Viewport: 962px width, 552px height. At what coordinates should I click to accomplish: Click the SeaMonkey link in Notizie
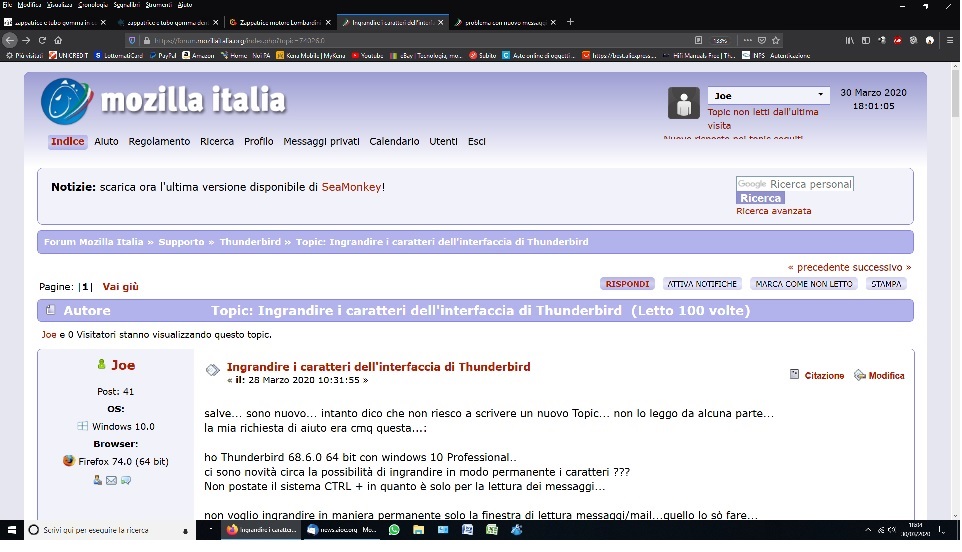(351, 187)
